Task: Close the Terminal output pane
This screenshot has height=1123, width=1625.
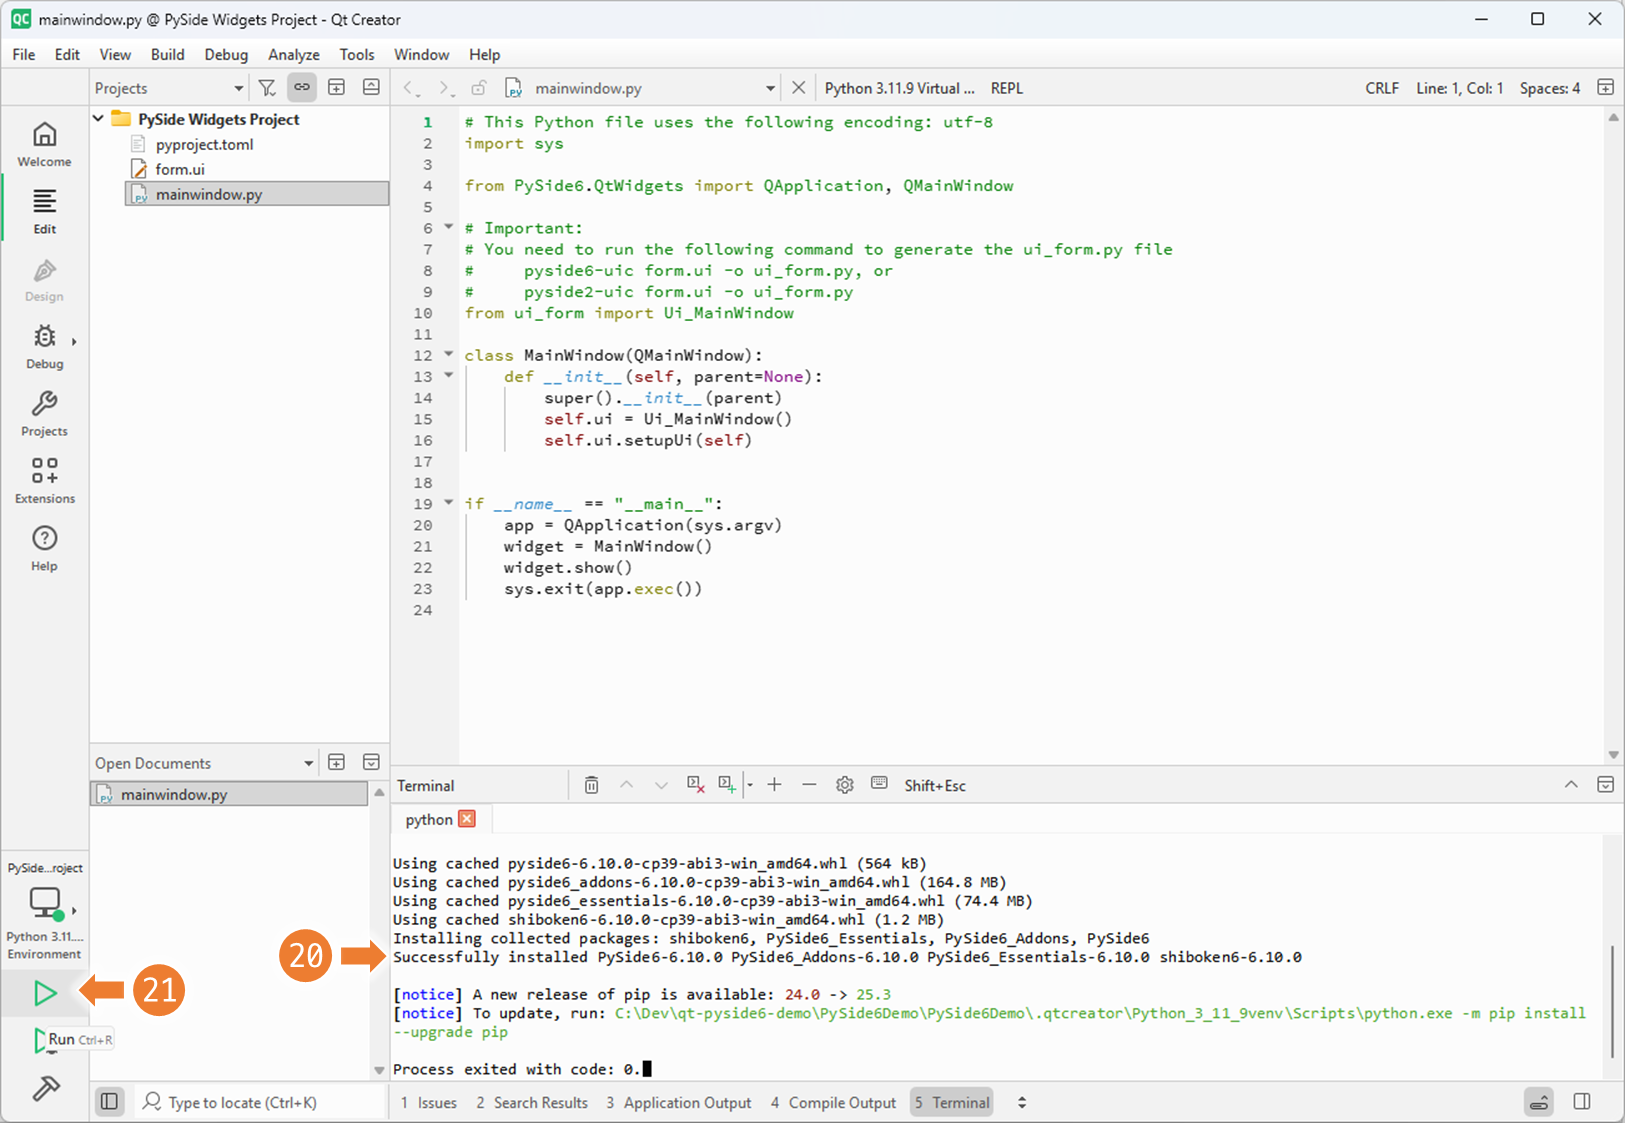Action: pyautogui.click(x=1605, y=785)
